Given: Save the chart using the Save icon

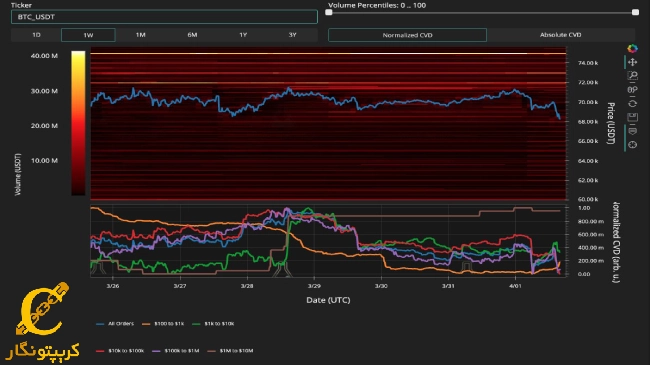Looking at the screenshot, I should pyautogui.click(x=632, y=117).
